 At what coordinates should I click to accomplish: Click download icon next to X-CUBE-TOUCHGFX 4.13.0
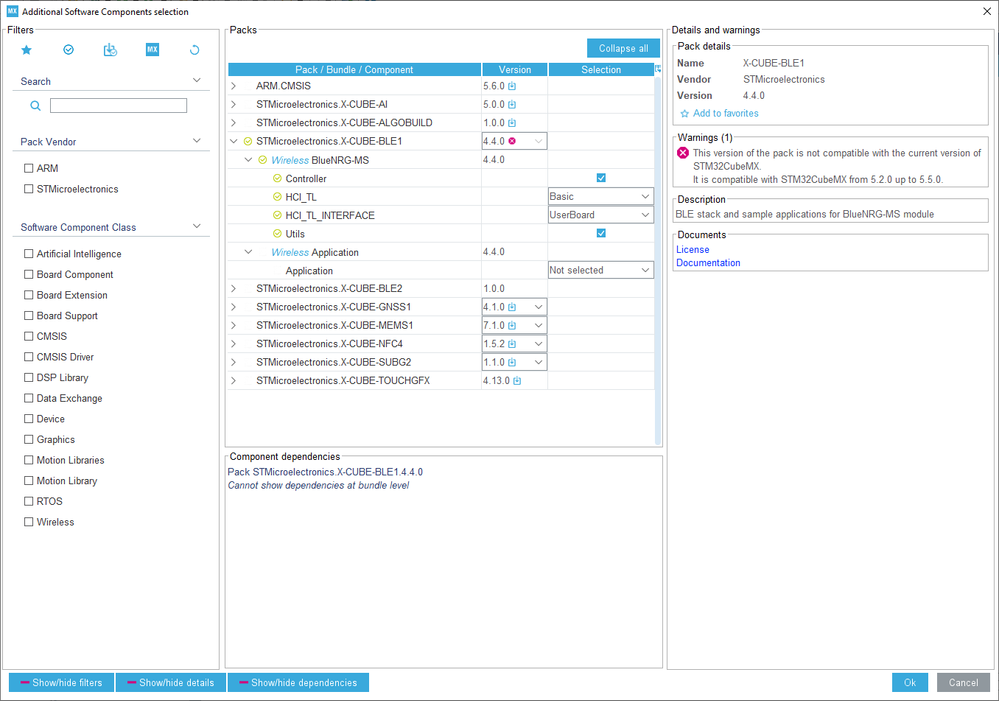tap(517, 381)
